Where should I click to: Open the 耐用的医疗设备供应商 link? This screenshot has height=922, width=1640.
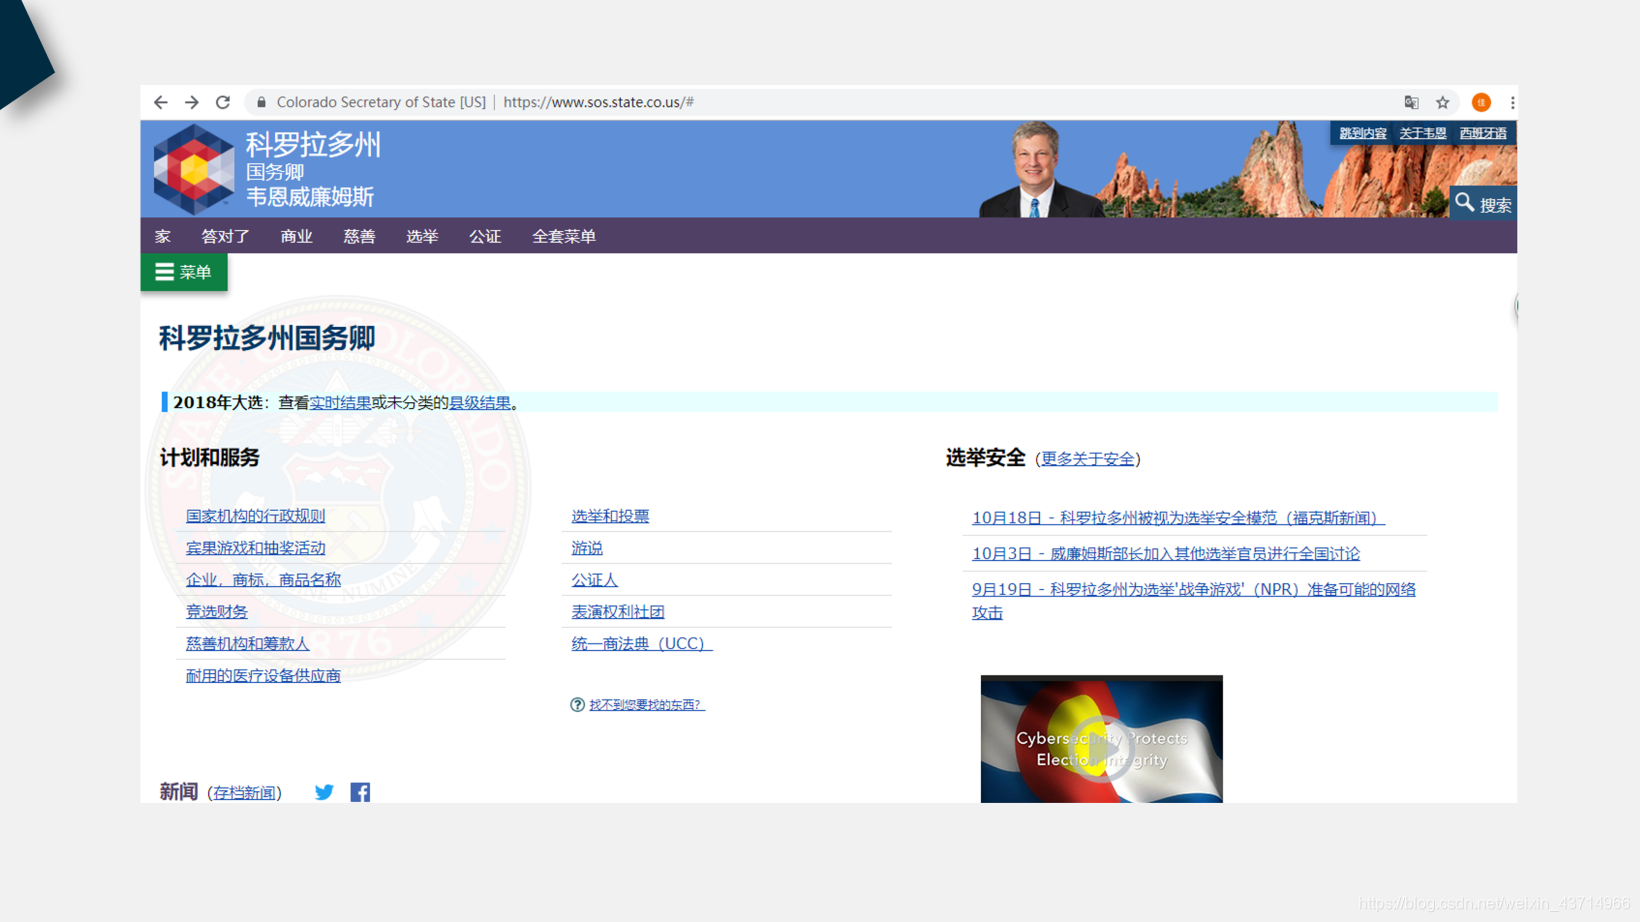pyautogui.click(x=263, y=676)
